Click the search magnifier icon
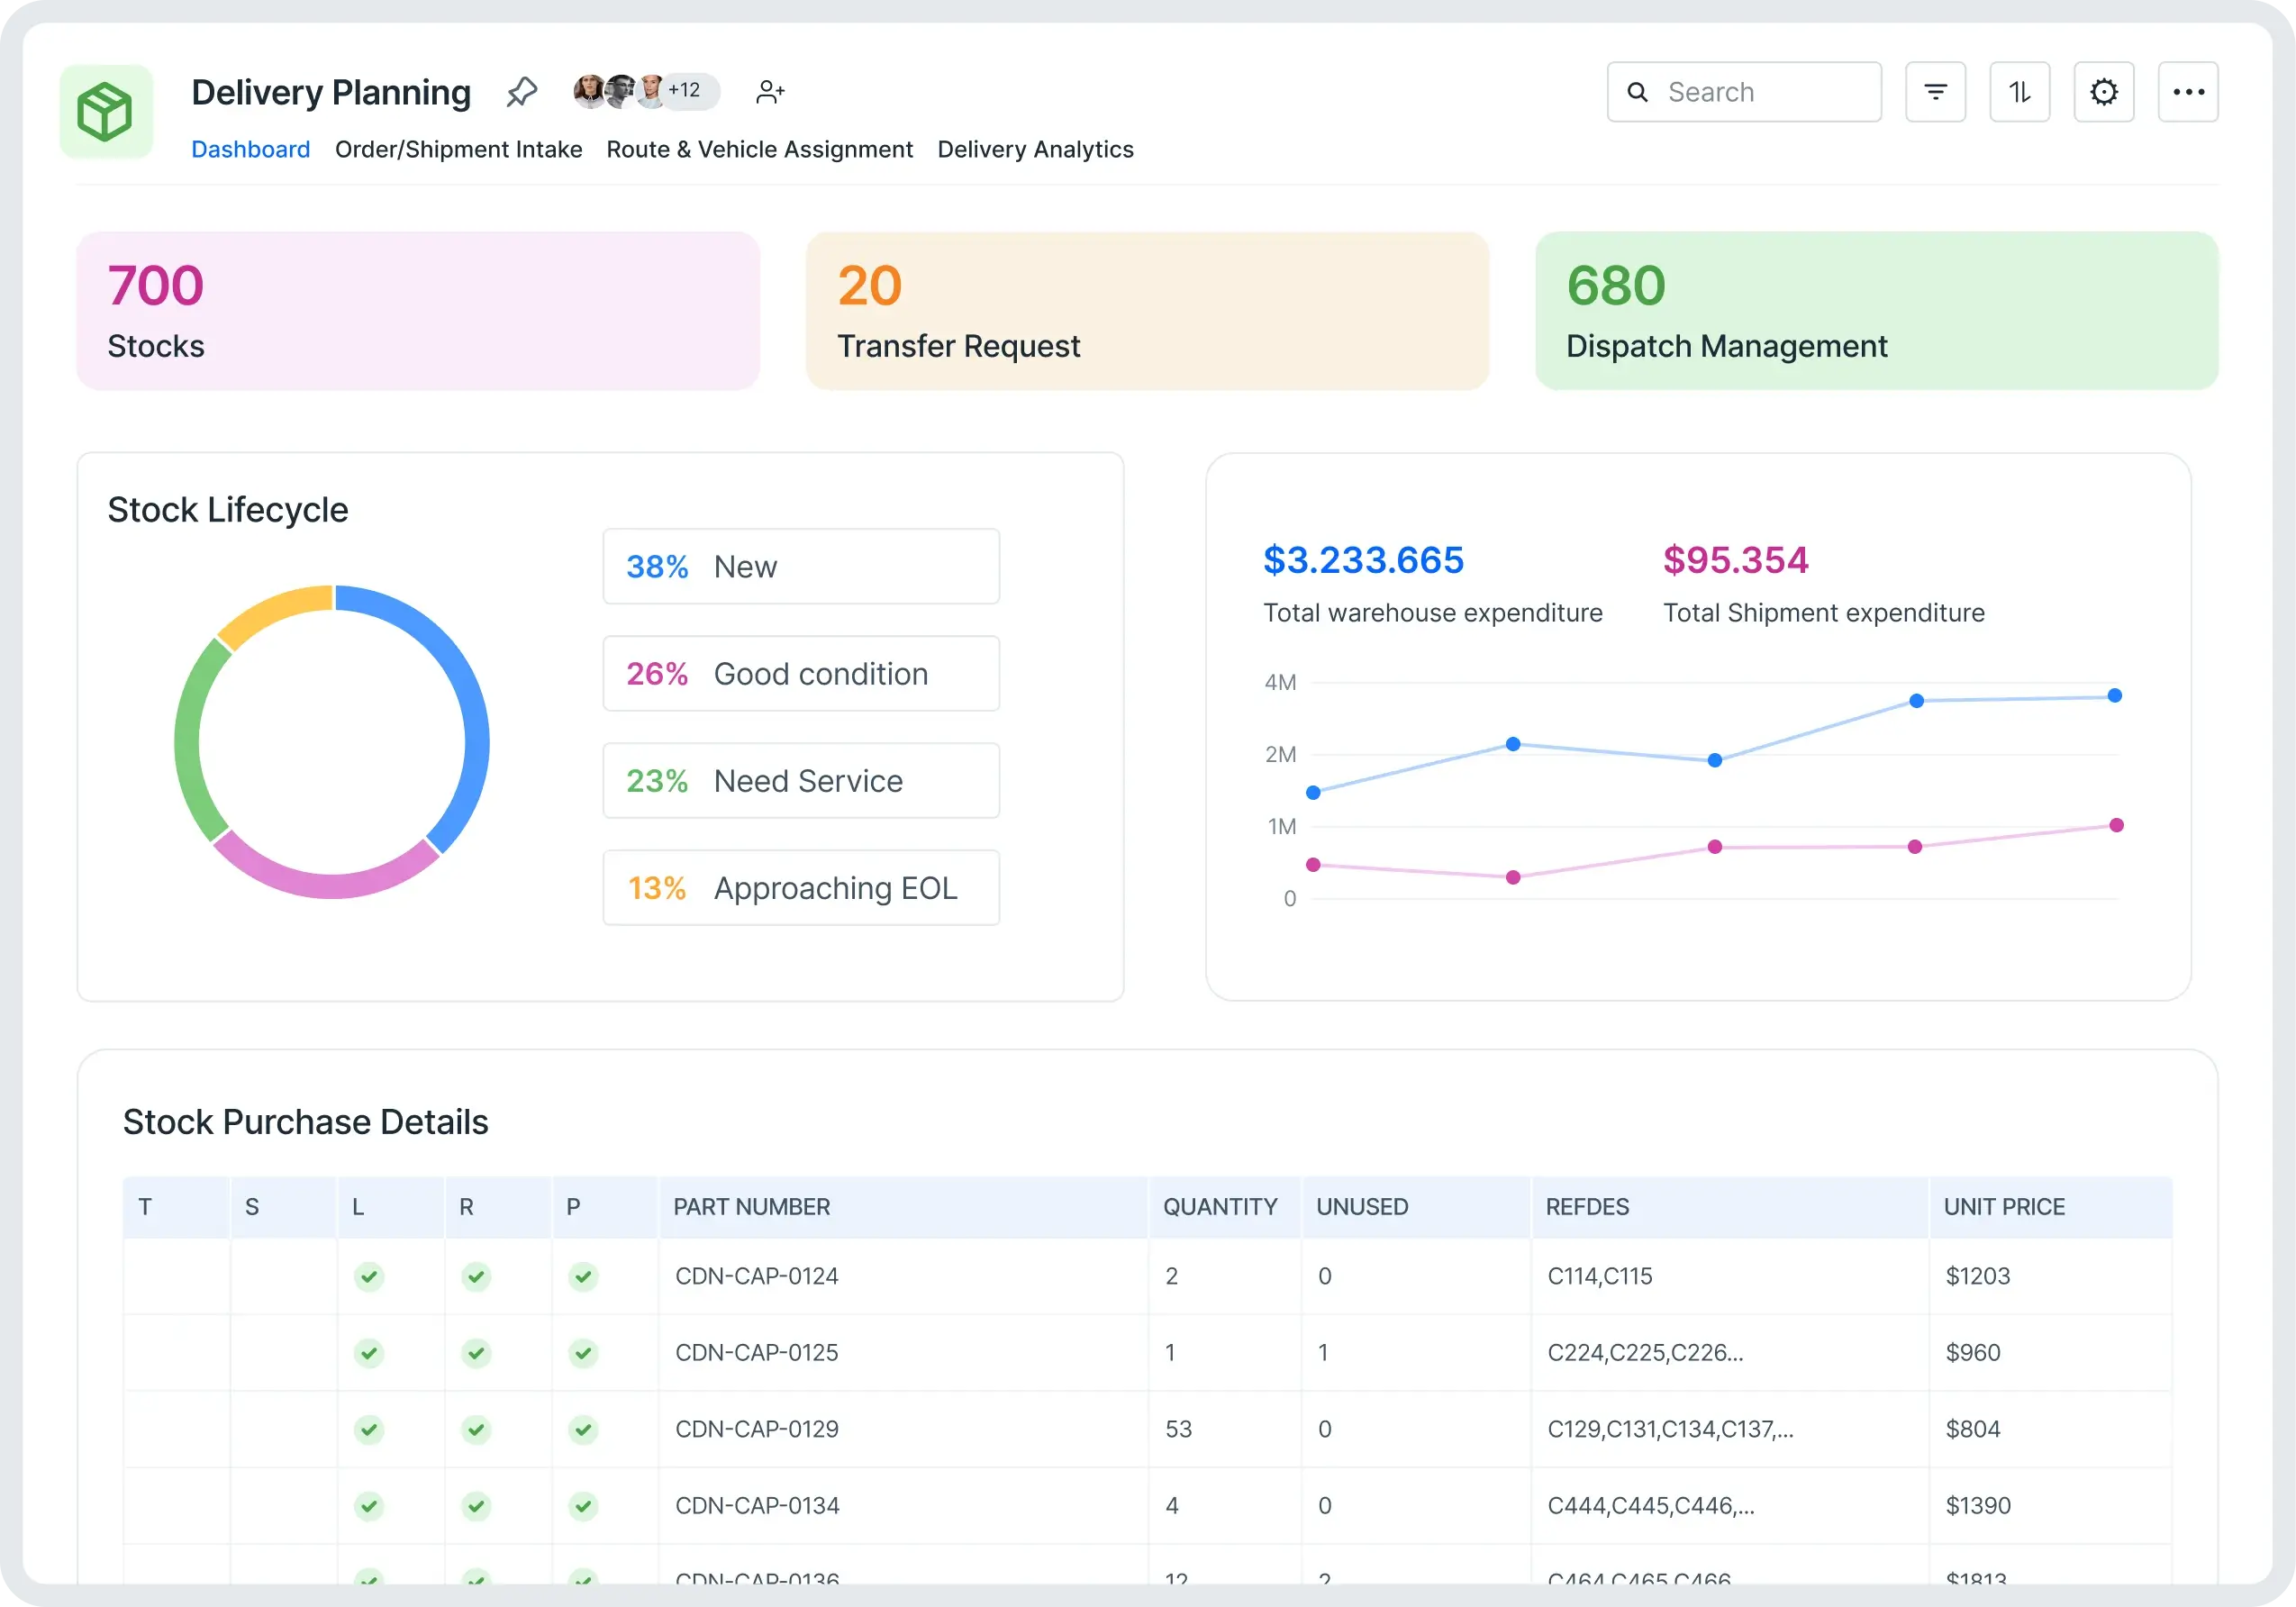2296x1607 pixels. (x=1637, y=92)
